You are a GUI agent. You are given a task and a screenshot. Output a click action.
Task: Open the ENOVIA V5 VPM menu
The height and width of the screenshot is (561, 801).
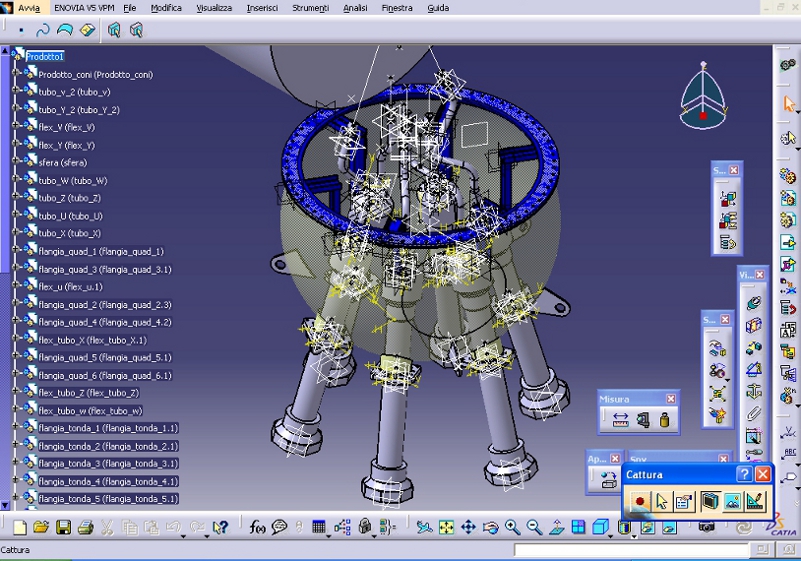(84, 8)
